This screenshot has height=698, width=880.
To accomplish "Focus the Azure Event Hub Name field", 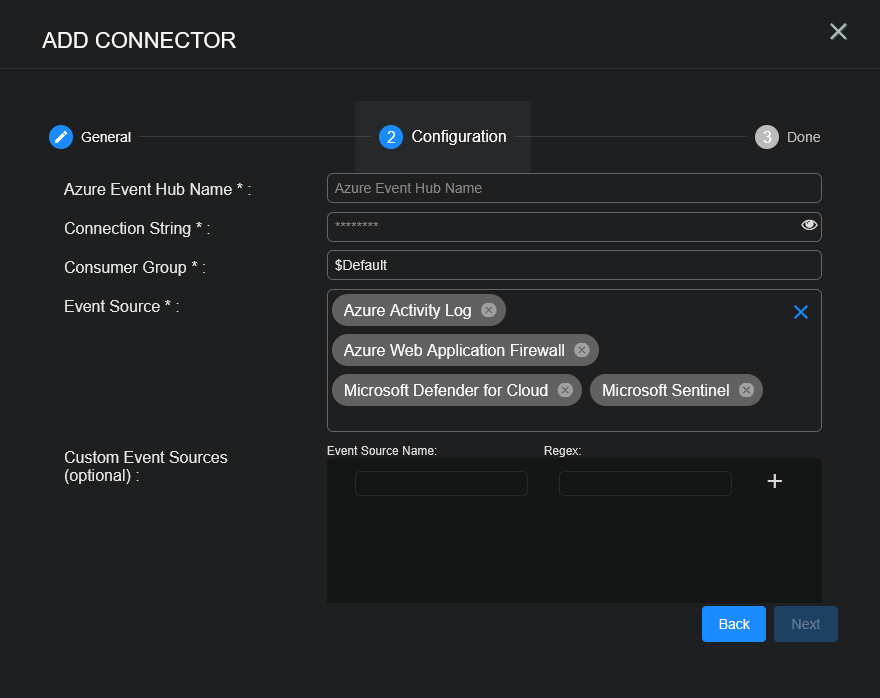I will click(574, 187).
